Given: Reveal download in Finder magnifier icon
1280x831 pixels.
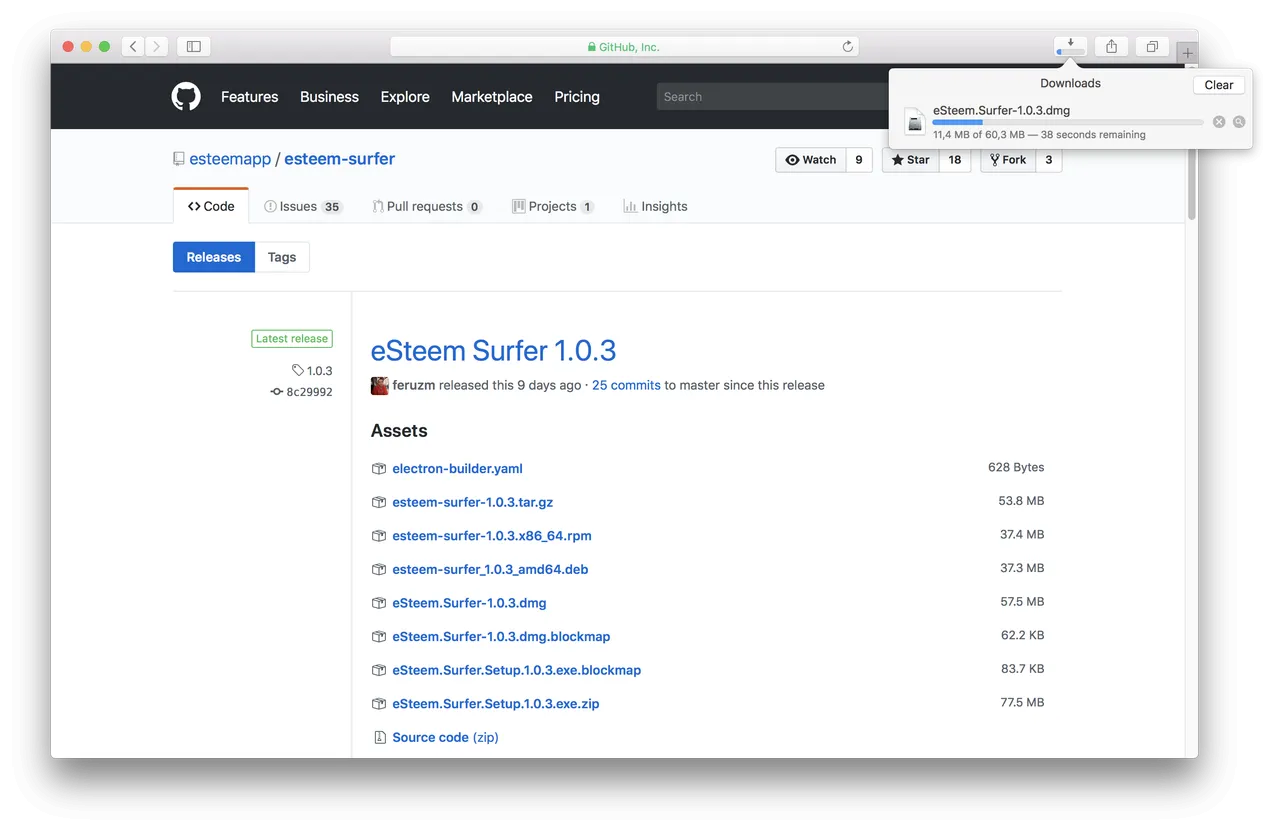Looking at the screenshot, I should 1239,122.
